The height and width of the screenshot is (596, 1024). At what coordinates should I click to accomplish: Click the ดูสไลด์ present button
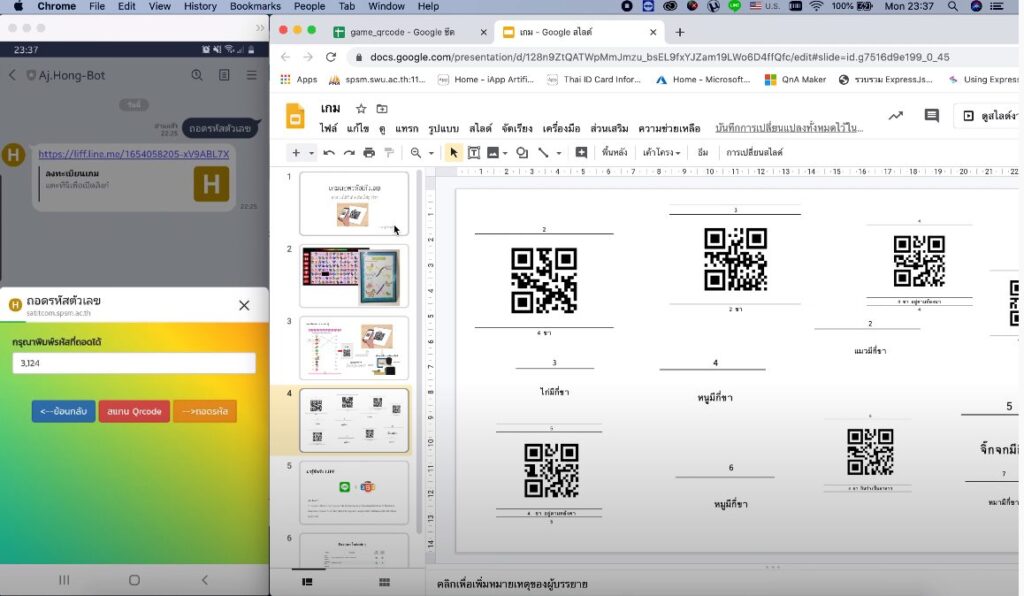(x=988, y=116)
